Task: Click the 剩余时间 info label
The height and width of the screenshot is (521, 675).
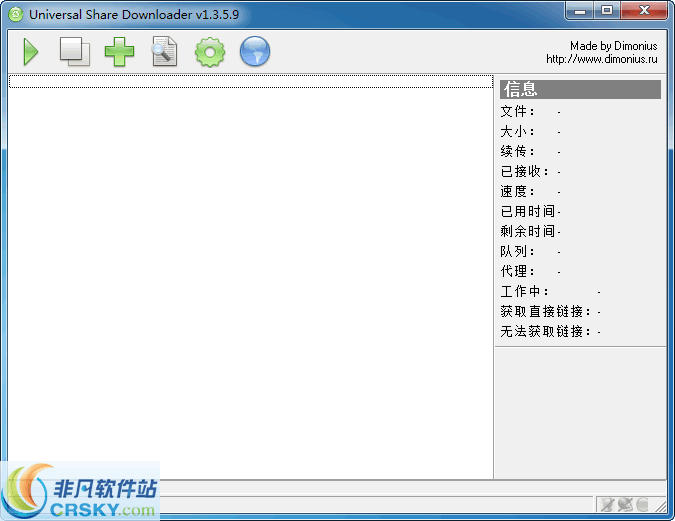Action: click(528, 232)
